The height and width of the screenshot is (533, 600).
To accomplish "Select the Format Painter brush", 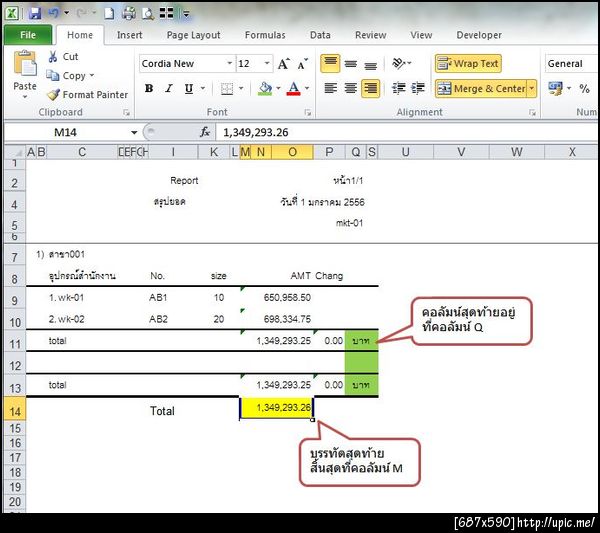I will pyautogui.click(x=53, y=95).
